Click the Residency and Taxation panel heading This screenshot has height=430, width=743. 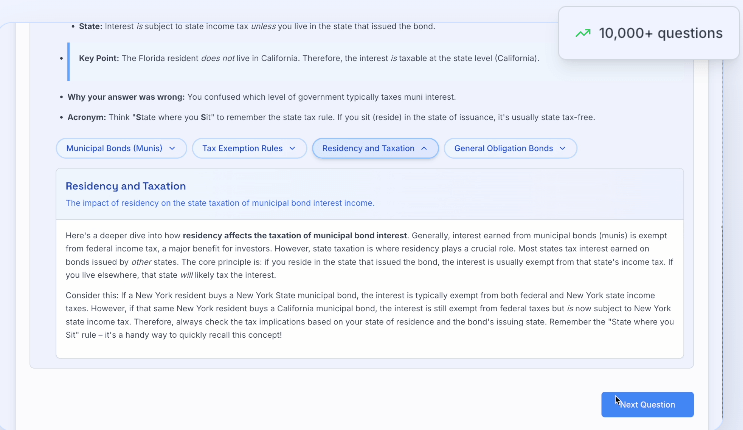tap(125, 186)
